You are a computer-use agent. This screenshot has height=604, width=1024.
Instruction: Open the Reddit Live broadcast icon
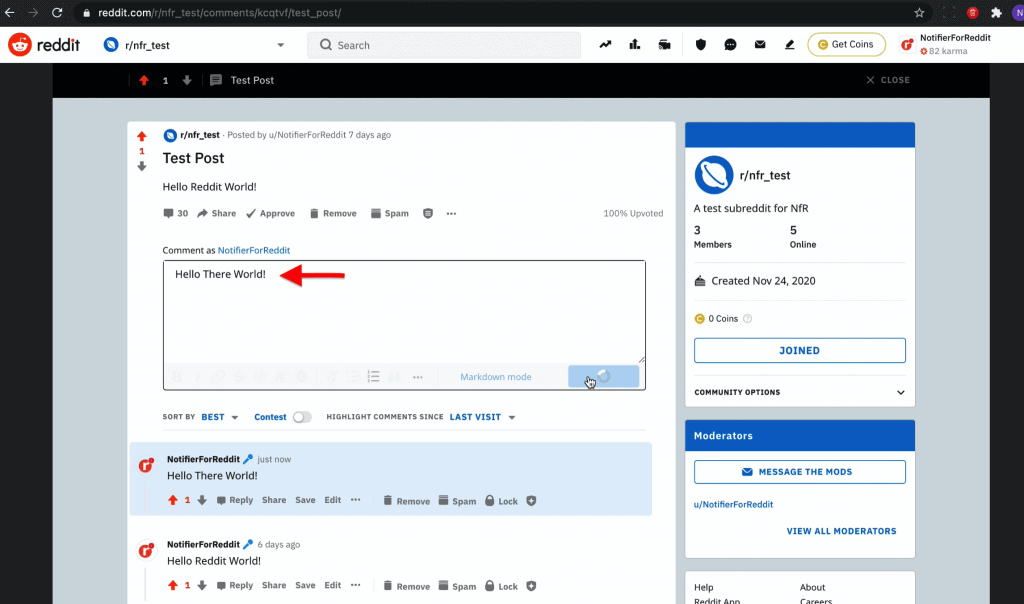coord(664,45)
